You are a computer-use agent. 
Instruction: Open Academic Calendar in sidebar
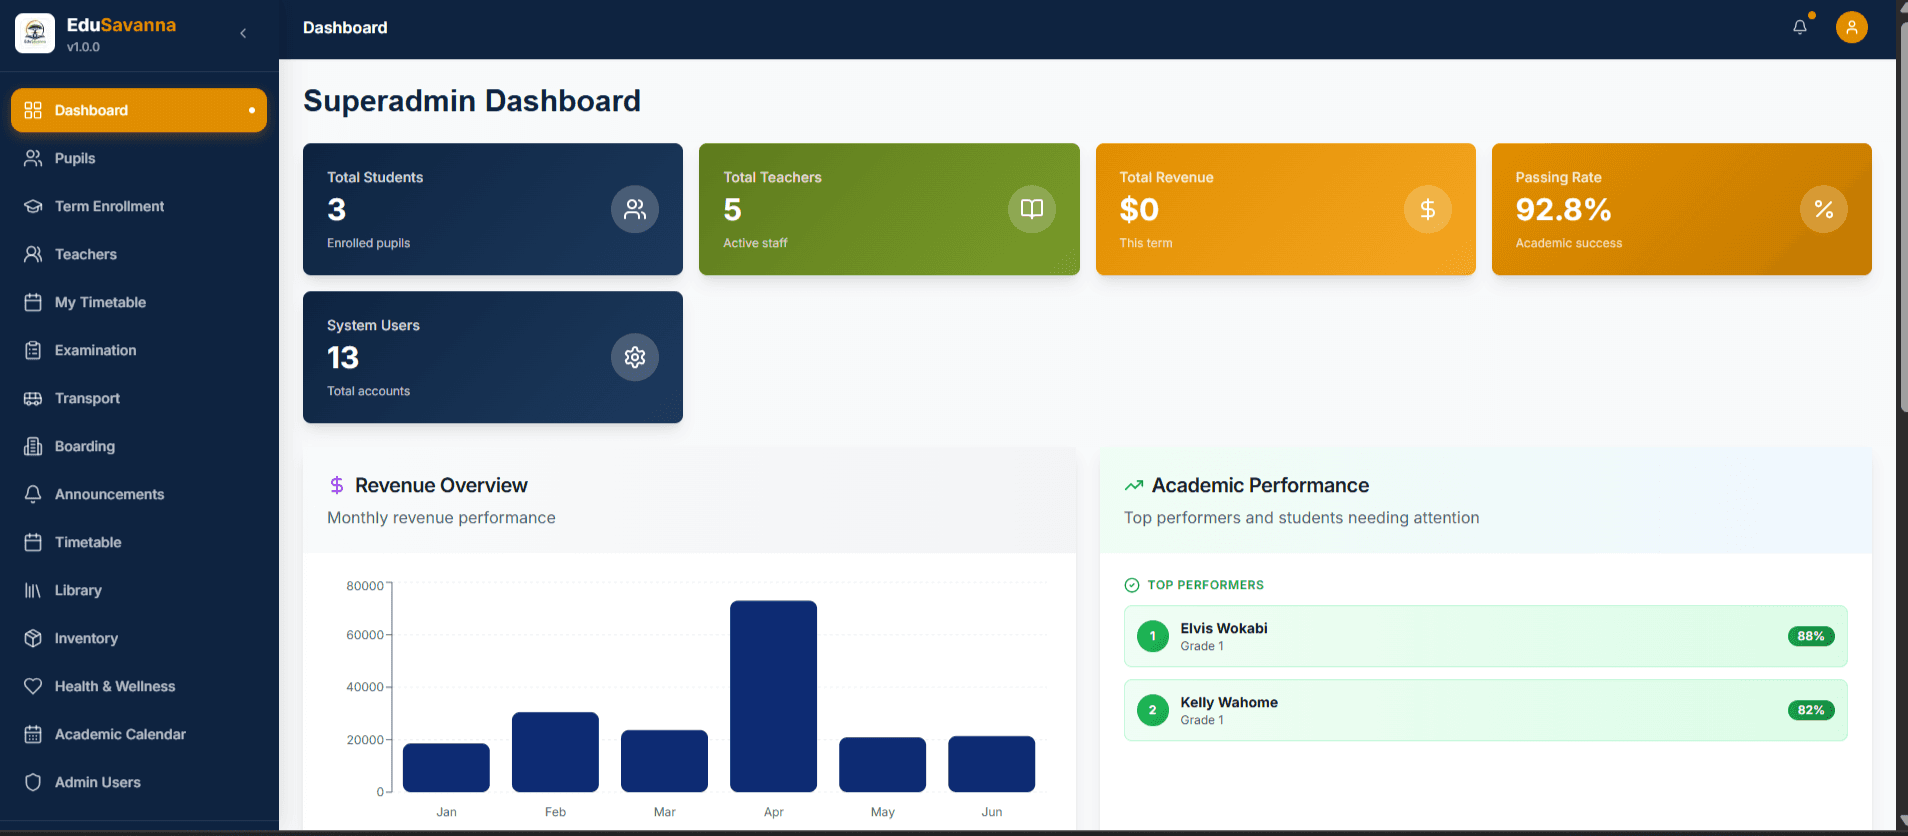(139, 734)
